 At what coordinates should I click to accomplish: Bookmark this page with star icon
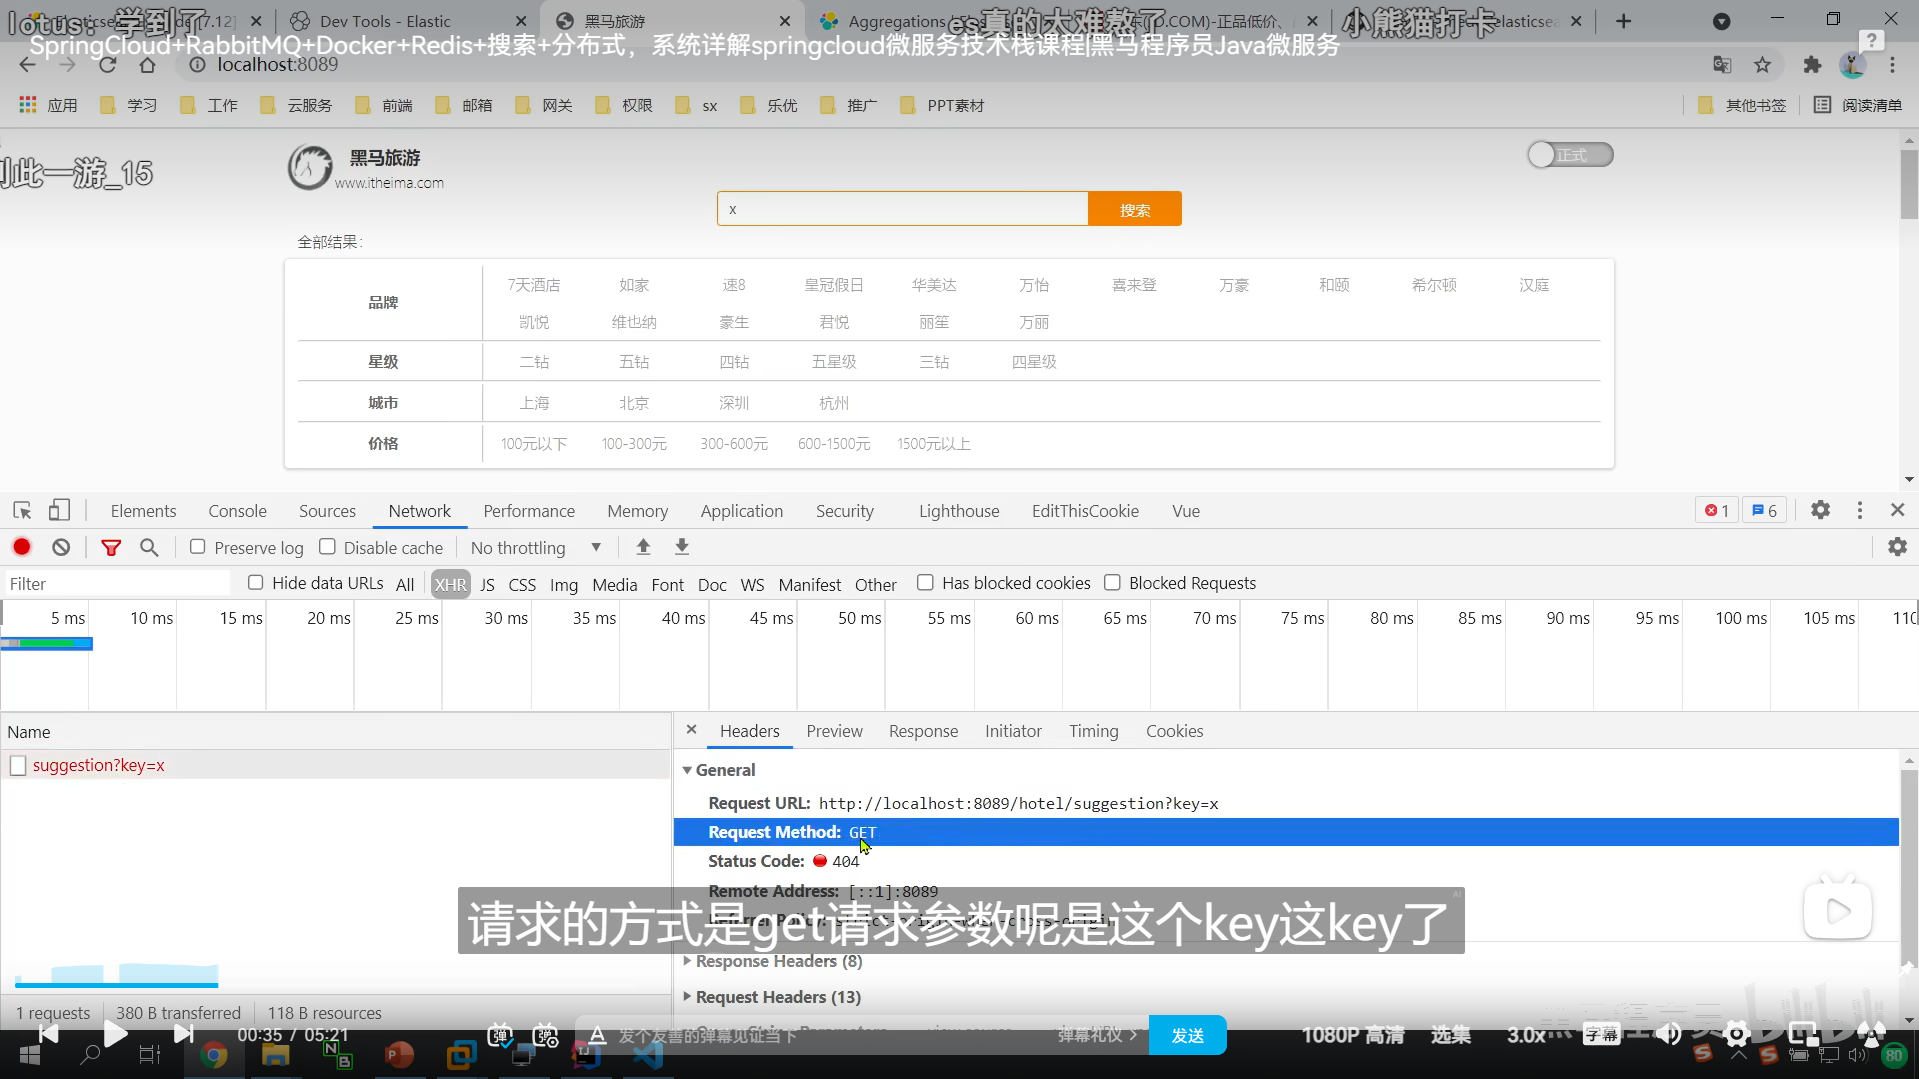point(1762,65)
